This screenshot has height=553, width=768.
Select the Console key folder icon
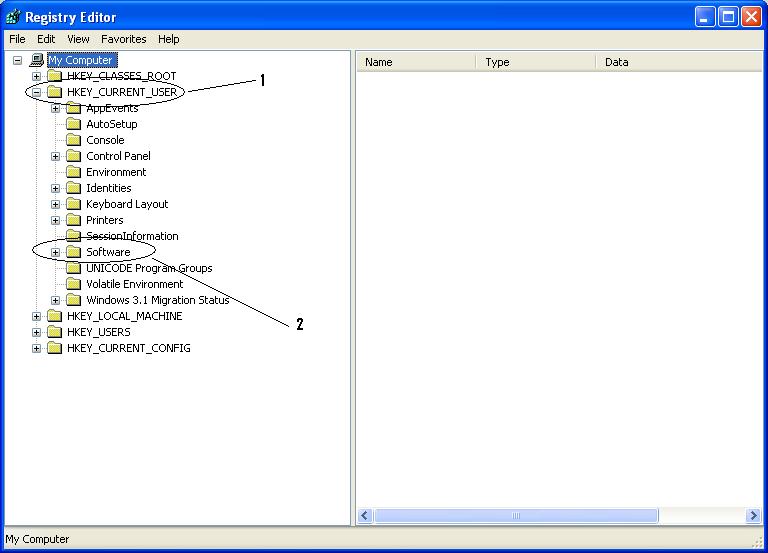[x=73, y=140]
